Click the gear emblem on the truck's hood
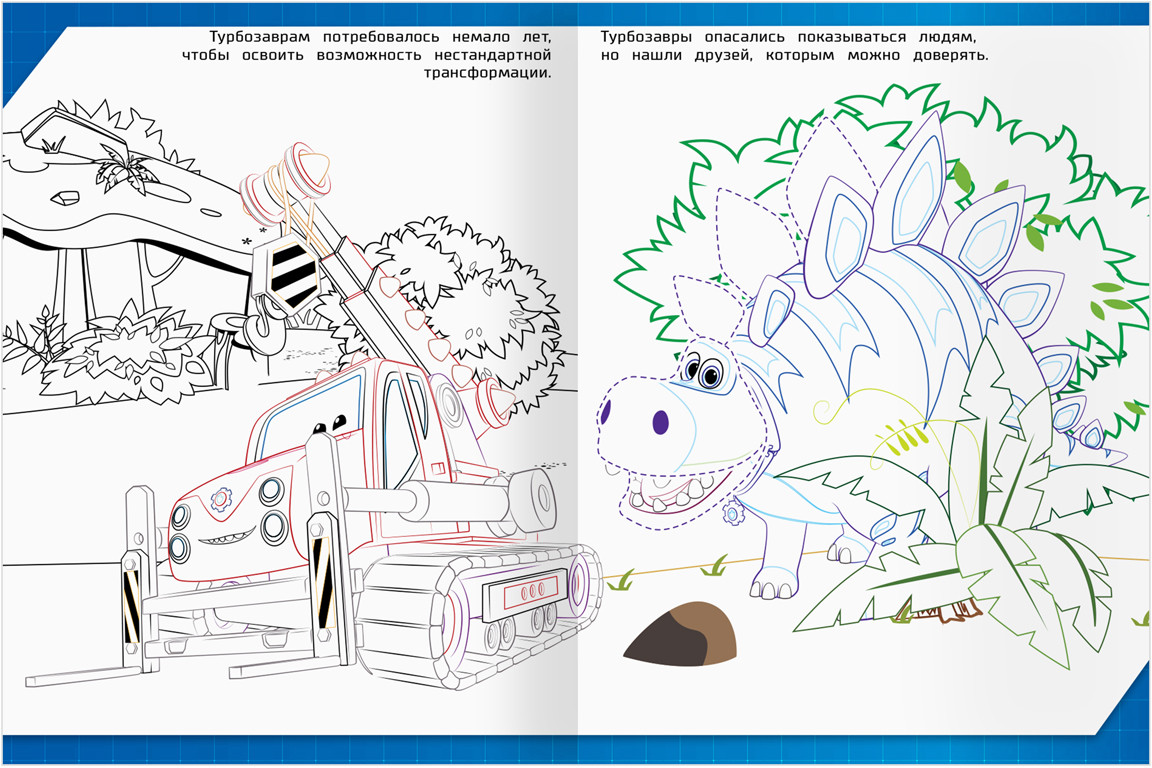Image resolution: width=1152 pixels, height=768 pixels. pyautogui.click(x=221, y=495)
